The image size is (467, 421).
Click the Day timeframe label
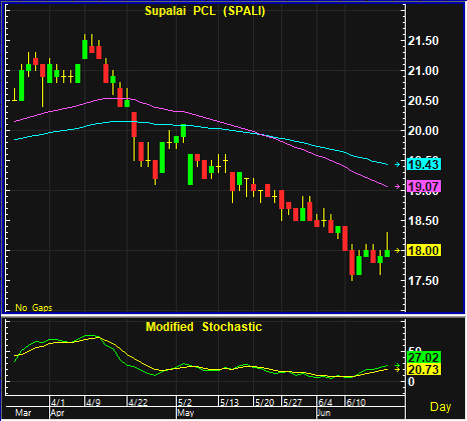coord(440,406)
